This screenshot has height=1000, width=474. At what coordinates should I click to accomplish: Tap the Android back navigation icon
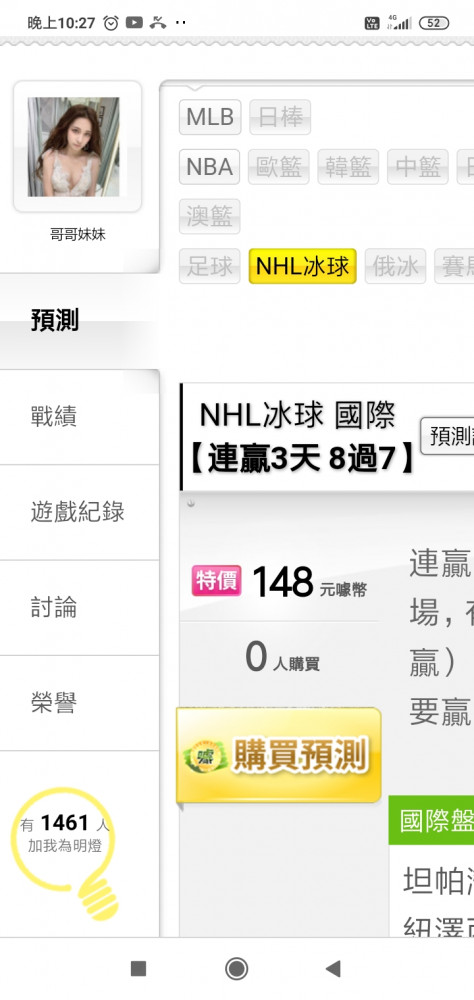click(333, 969)
